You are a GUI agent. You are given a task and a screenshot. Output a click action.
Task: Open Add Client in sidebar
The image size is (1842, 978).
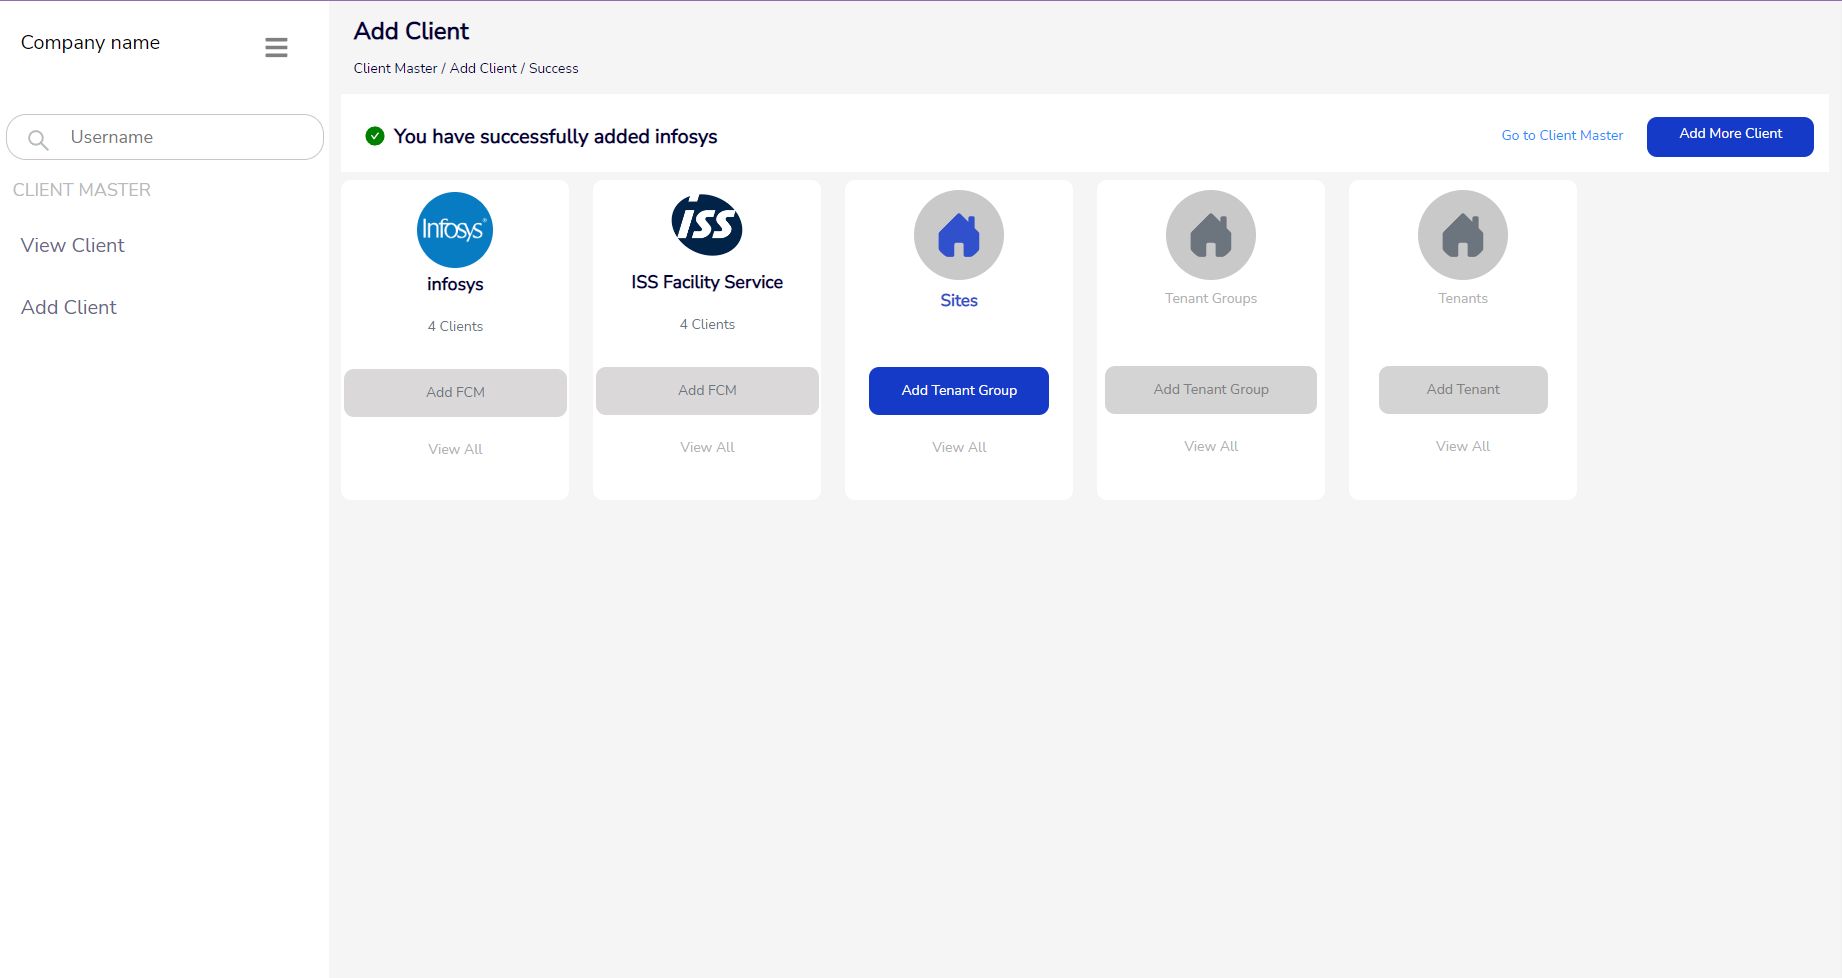[x=69, y=307]
